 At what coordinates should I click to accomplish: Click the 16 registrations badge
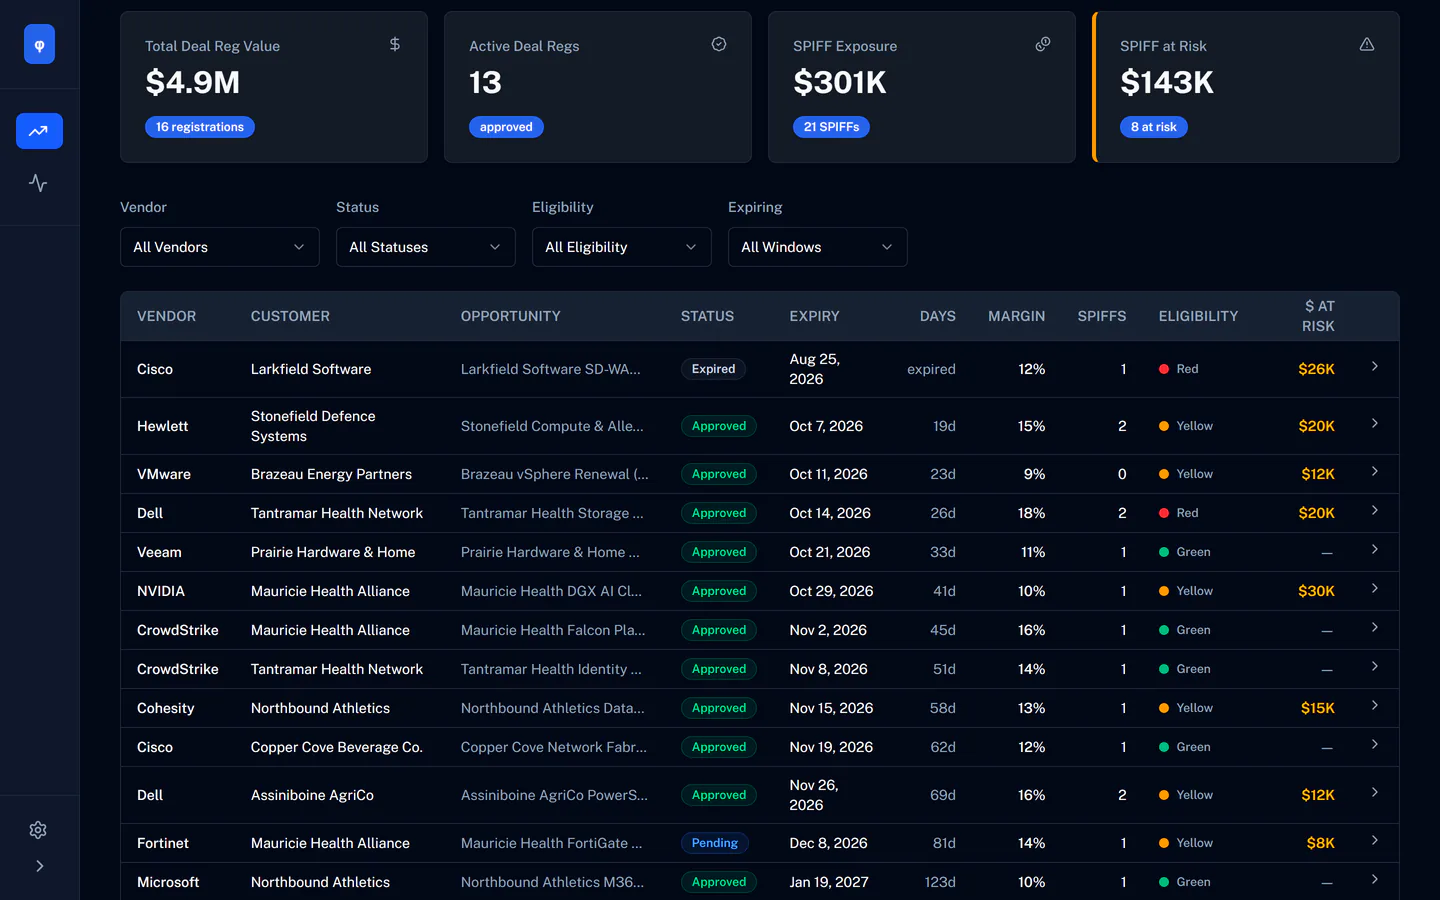tap(200, 127)
